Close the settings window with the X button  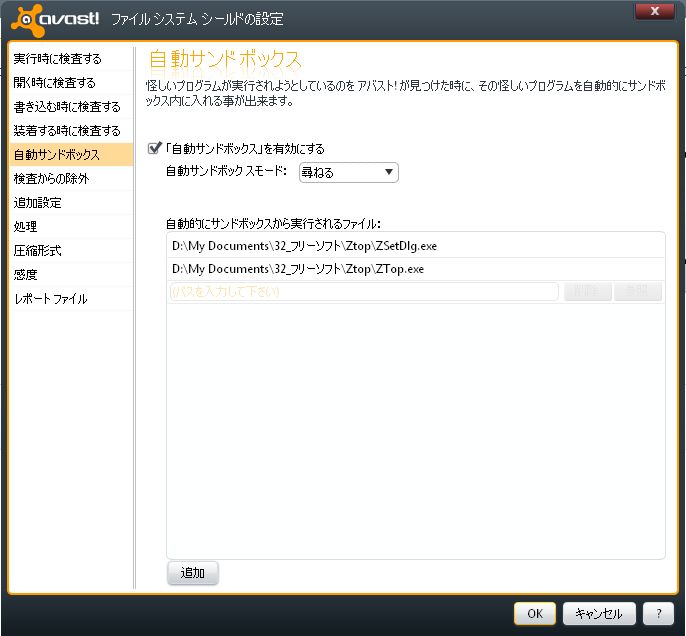654,12
